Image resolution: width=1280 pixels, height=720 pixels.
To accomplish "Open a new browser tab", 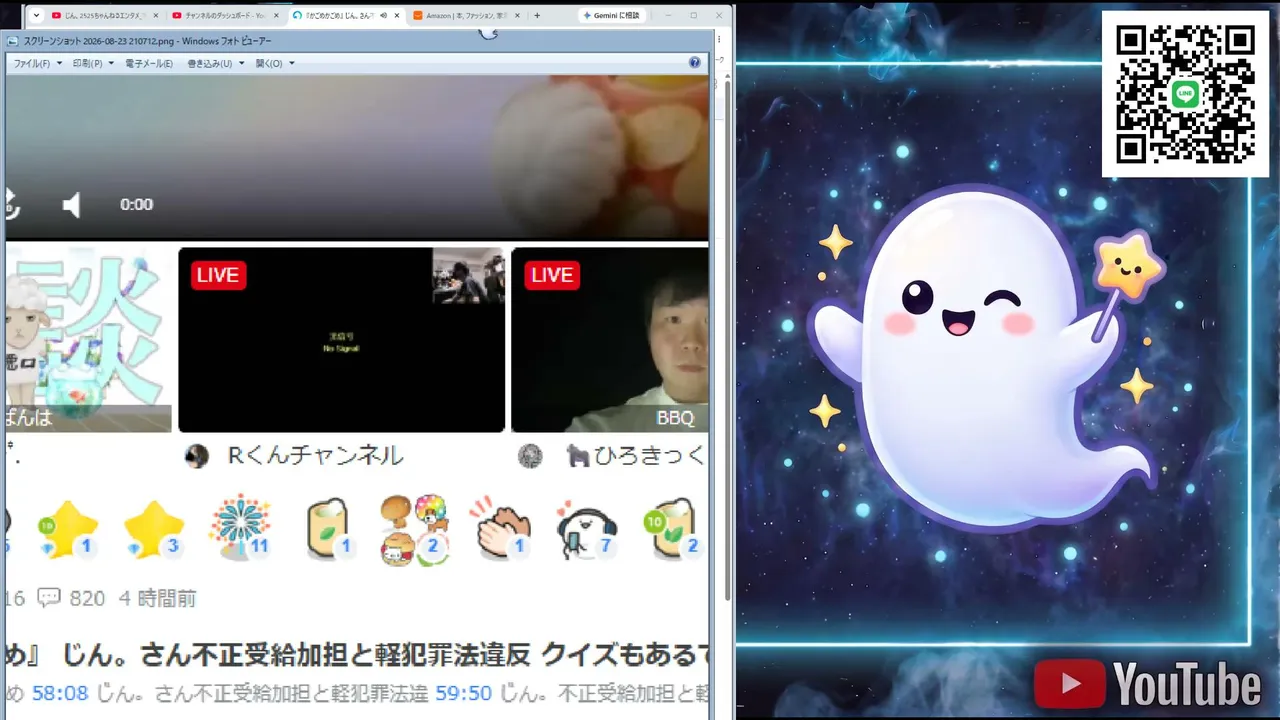I will coord(537,16).
